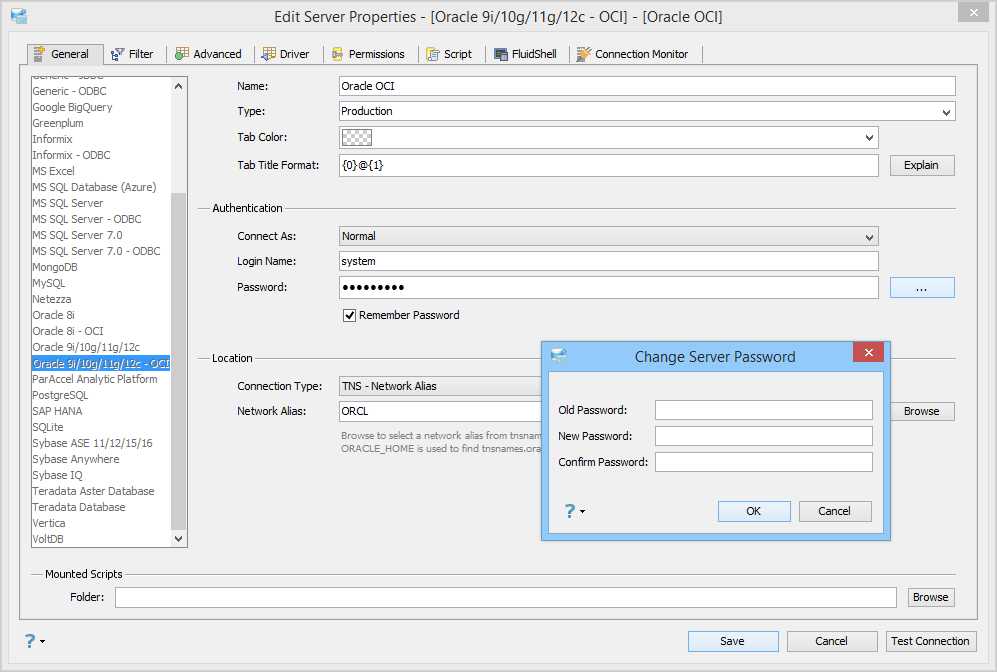The image size is (997, 672).
Task: Click OK in Change Server Password dialog
Action: 754,511
